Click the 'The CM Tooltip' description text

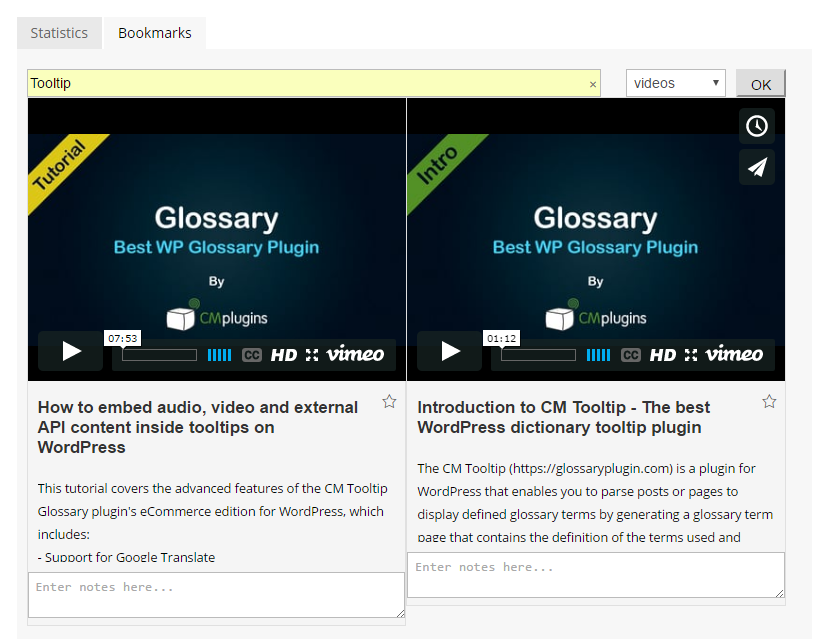pyautogui.click(x=595, y=503)
